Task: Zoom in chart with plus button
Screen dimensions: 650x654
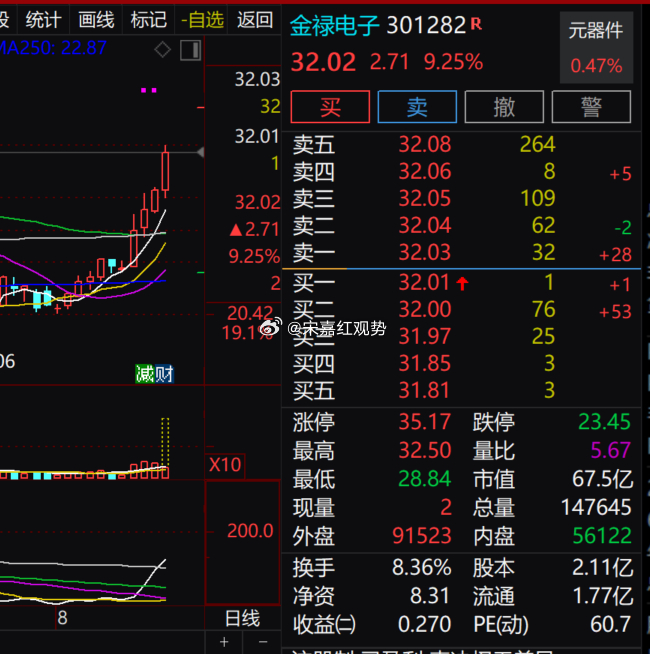Action: tap(224, 642)
